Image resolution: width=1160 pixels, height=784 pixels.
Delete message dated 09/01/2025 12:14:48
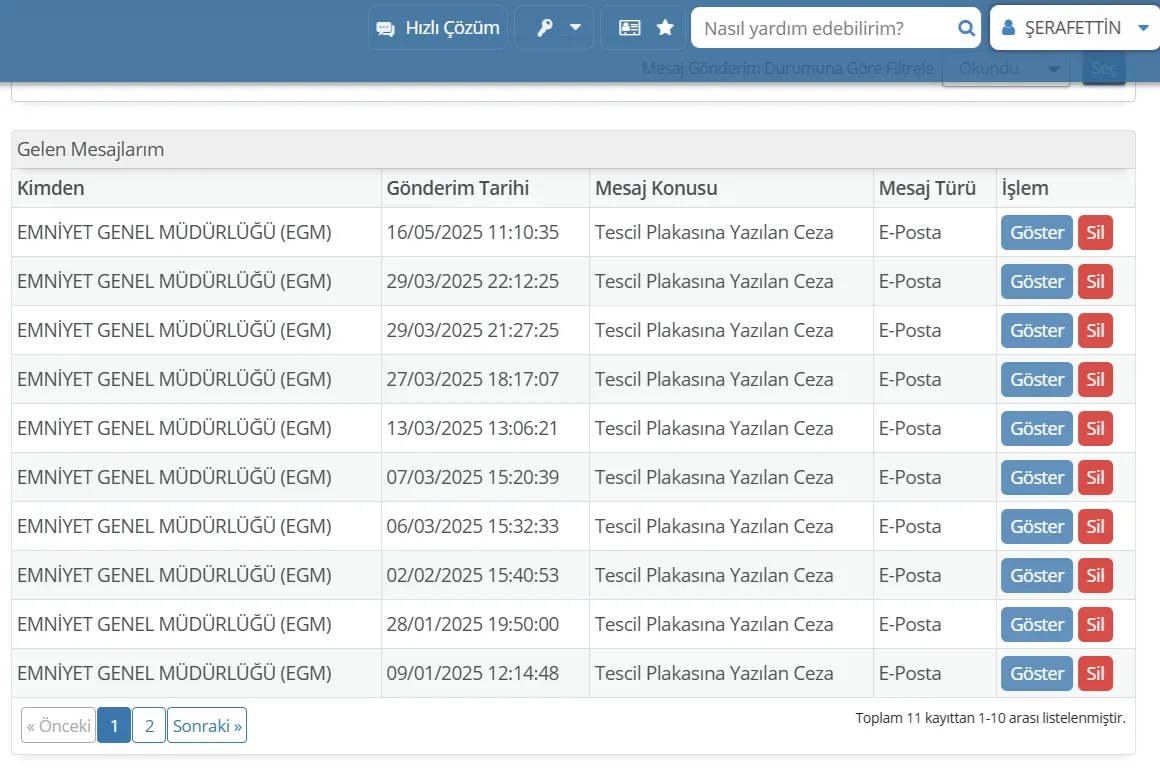tap(1095, 673)
